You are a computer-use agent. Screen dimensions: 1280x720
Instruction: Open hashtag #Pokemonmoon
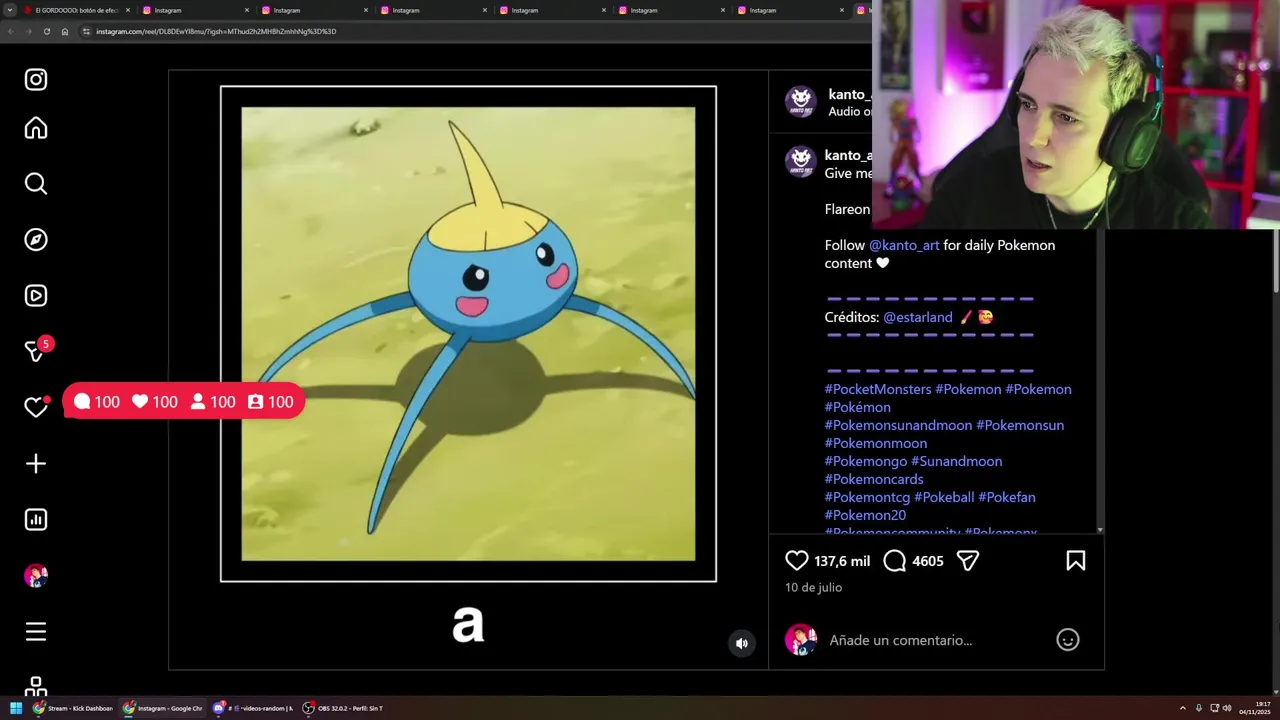pyautogui.click(x=875, y=443)
